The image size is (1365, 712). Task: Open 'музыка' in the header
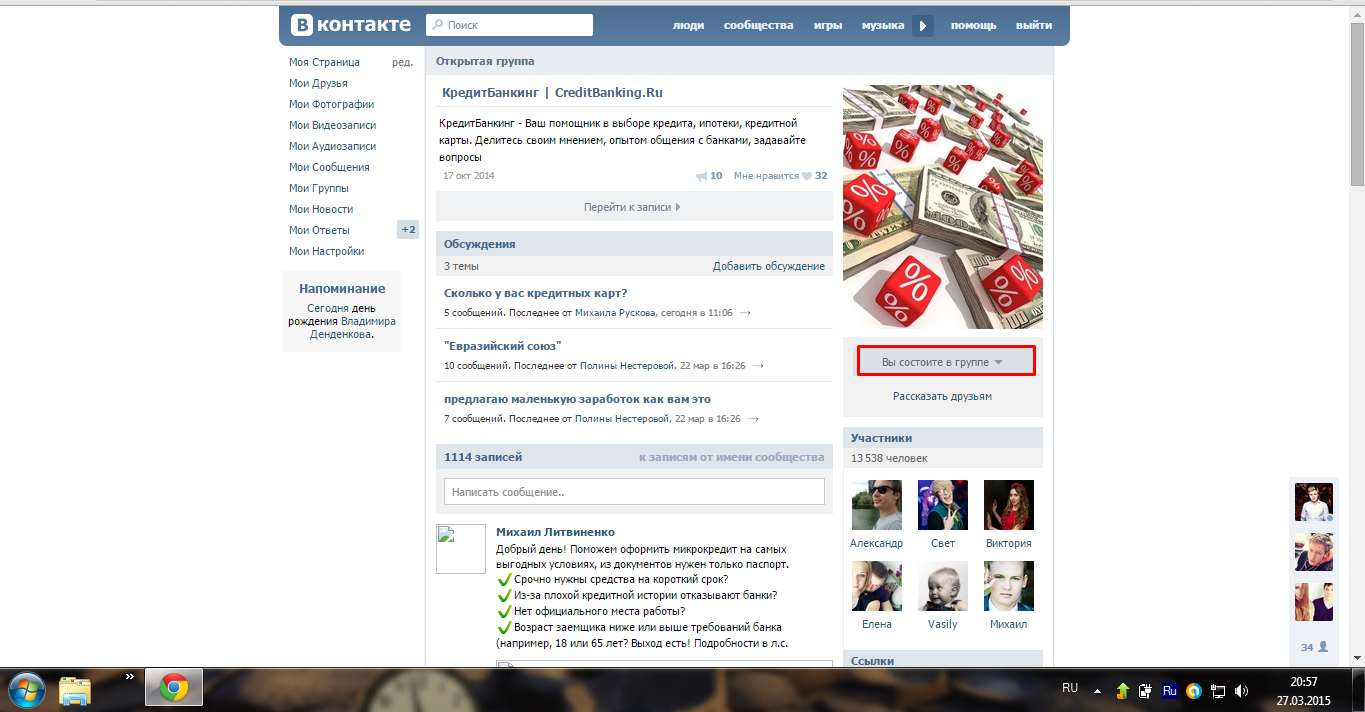(883, 26)
